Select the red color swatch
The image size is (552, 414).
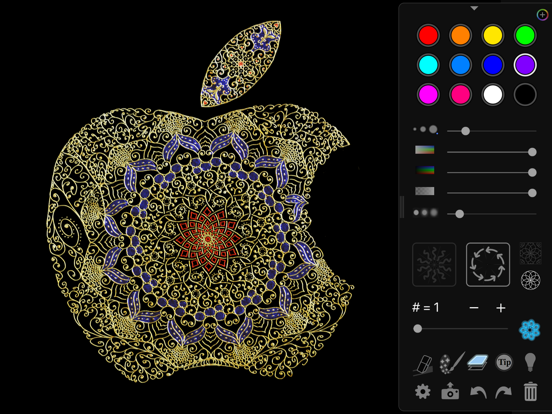coord(428,35)
